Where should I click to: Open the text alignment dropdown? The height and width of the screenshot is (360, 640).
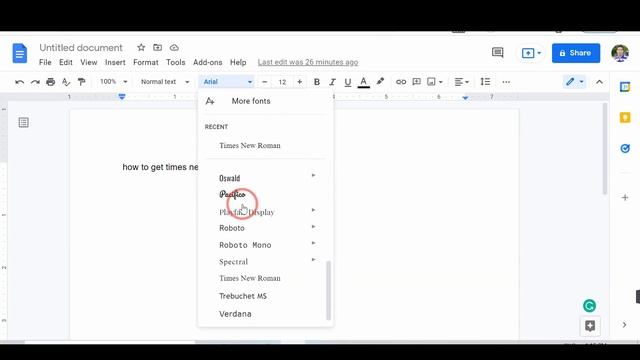(462, 82)
